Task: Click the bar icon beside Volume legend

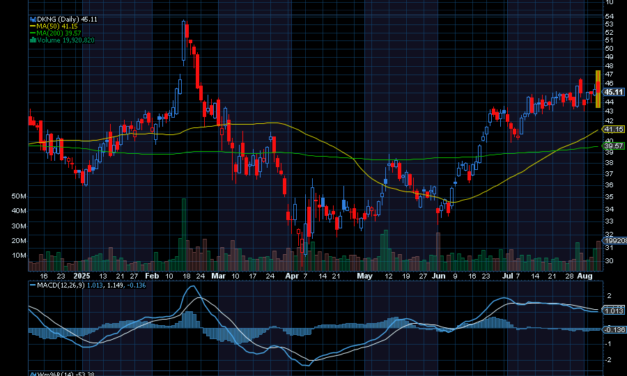Action: coord(33,40)
